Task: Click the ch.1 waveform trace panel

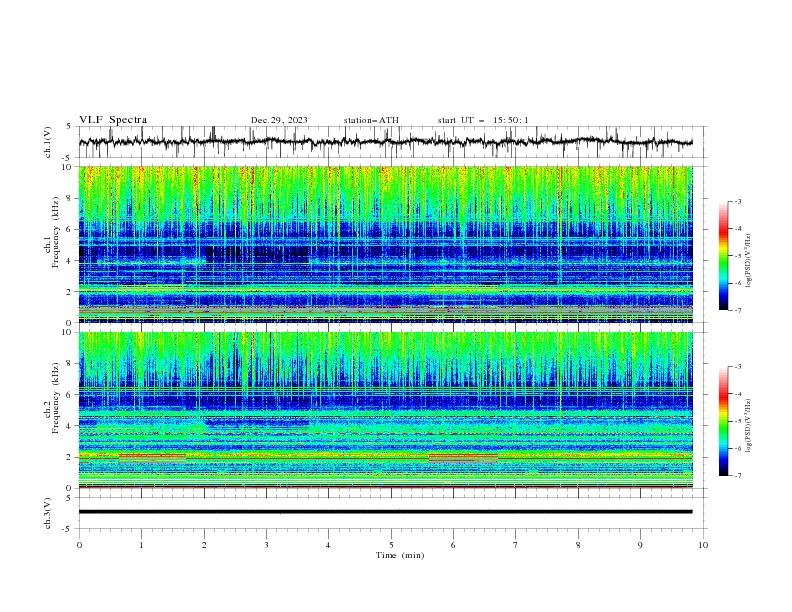Action: click(x=392, y=142)
